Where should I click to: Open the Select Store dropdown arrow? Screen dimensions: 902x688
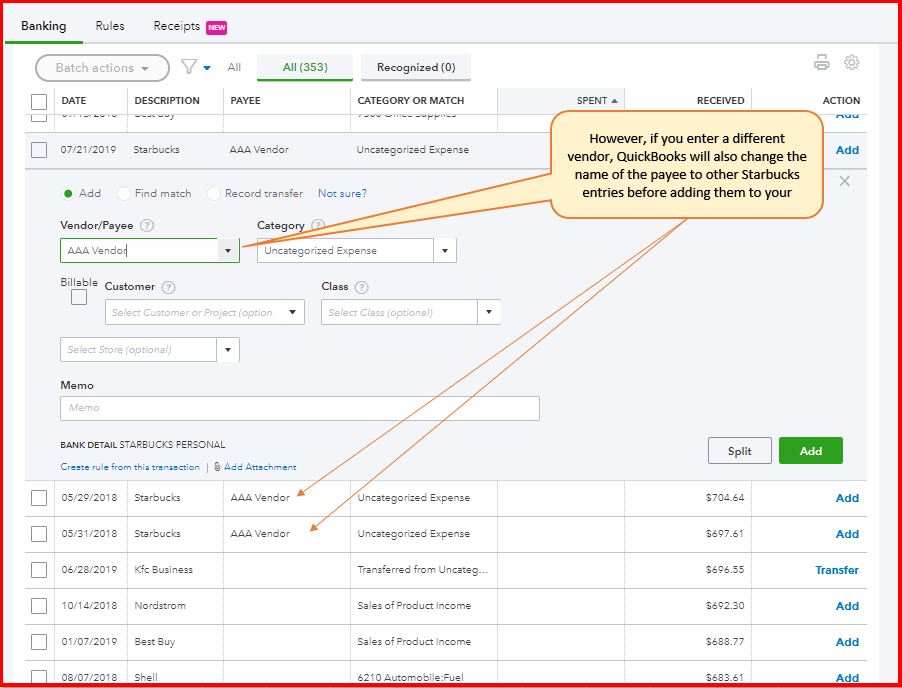tap(228, 350)
